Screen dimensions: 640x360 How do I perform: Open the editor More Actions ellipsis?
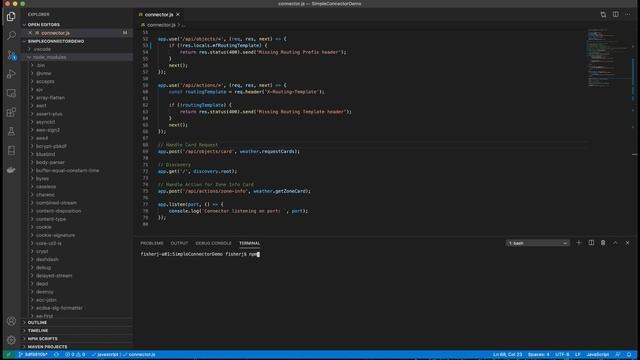[x=627, y=14]
